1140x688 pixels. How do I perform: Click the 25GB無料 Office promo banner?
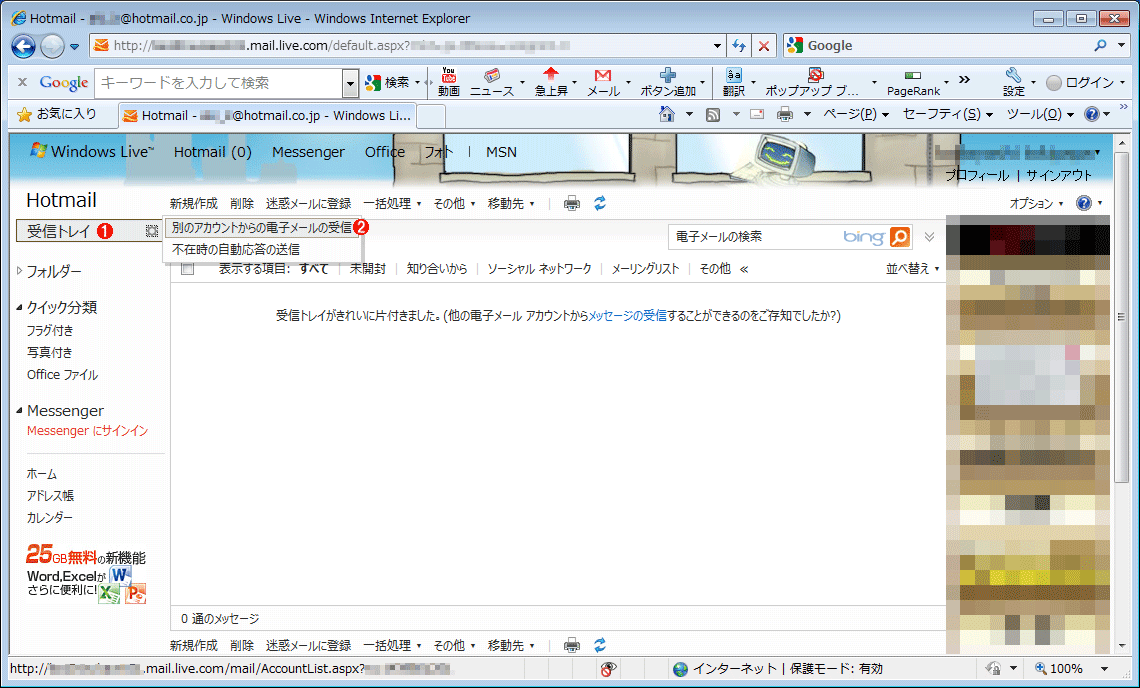[86, 574]
